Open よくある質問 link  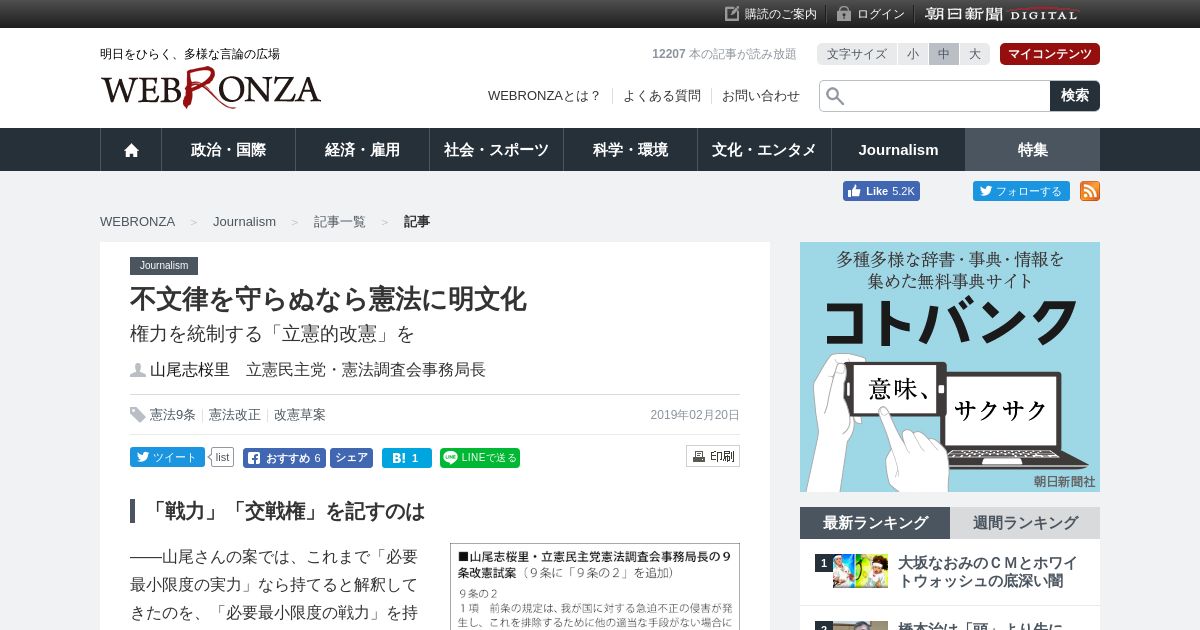pos(662,96)
